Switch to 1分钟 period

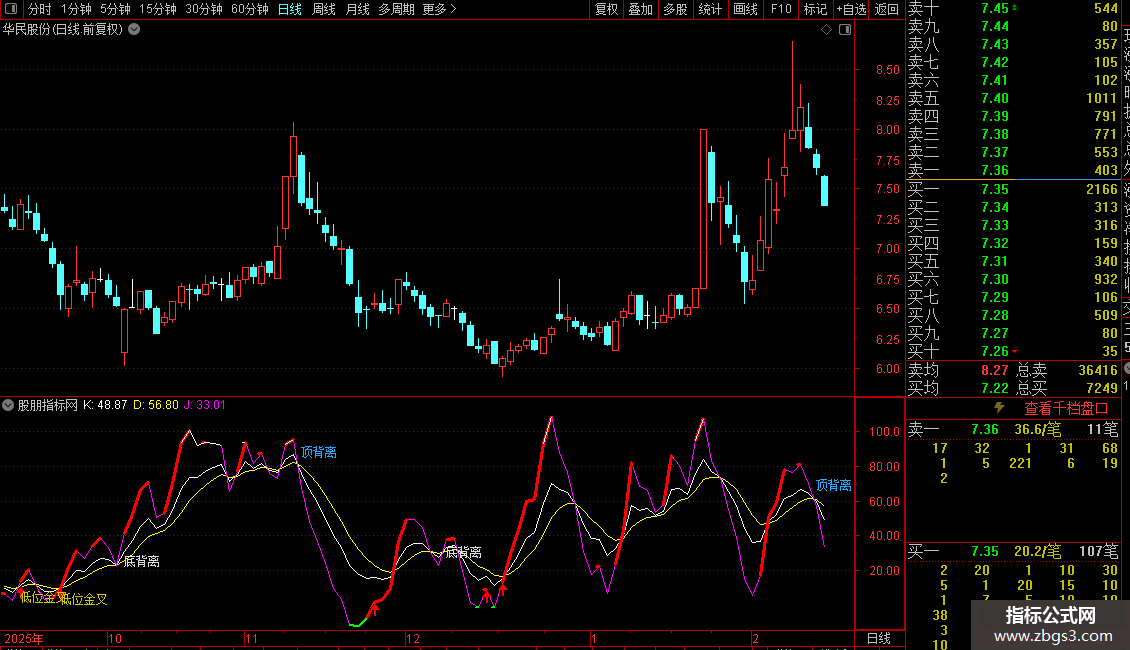click(x=76, y=9)
